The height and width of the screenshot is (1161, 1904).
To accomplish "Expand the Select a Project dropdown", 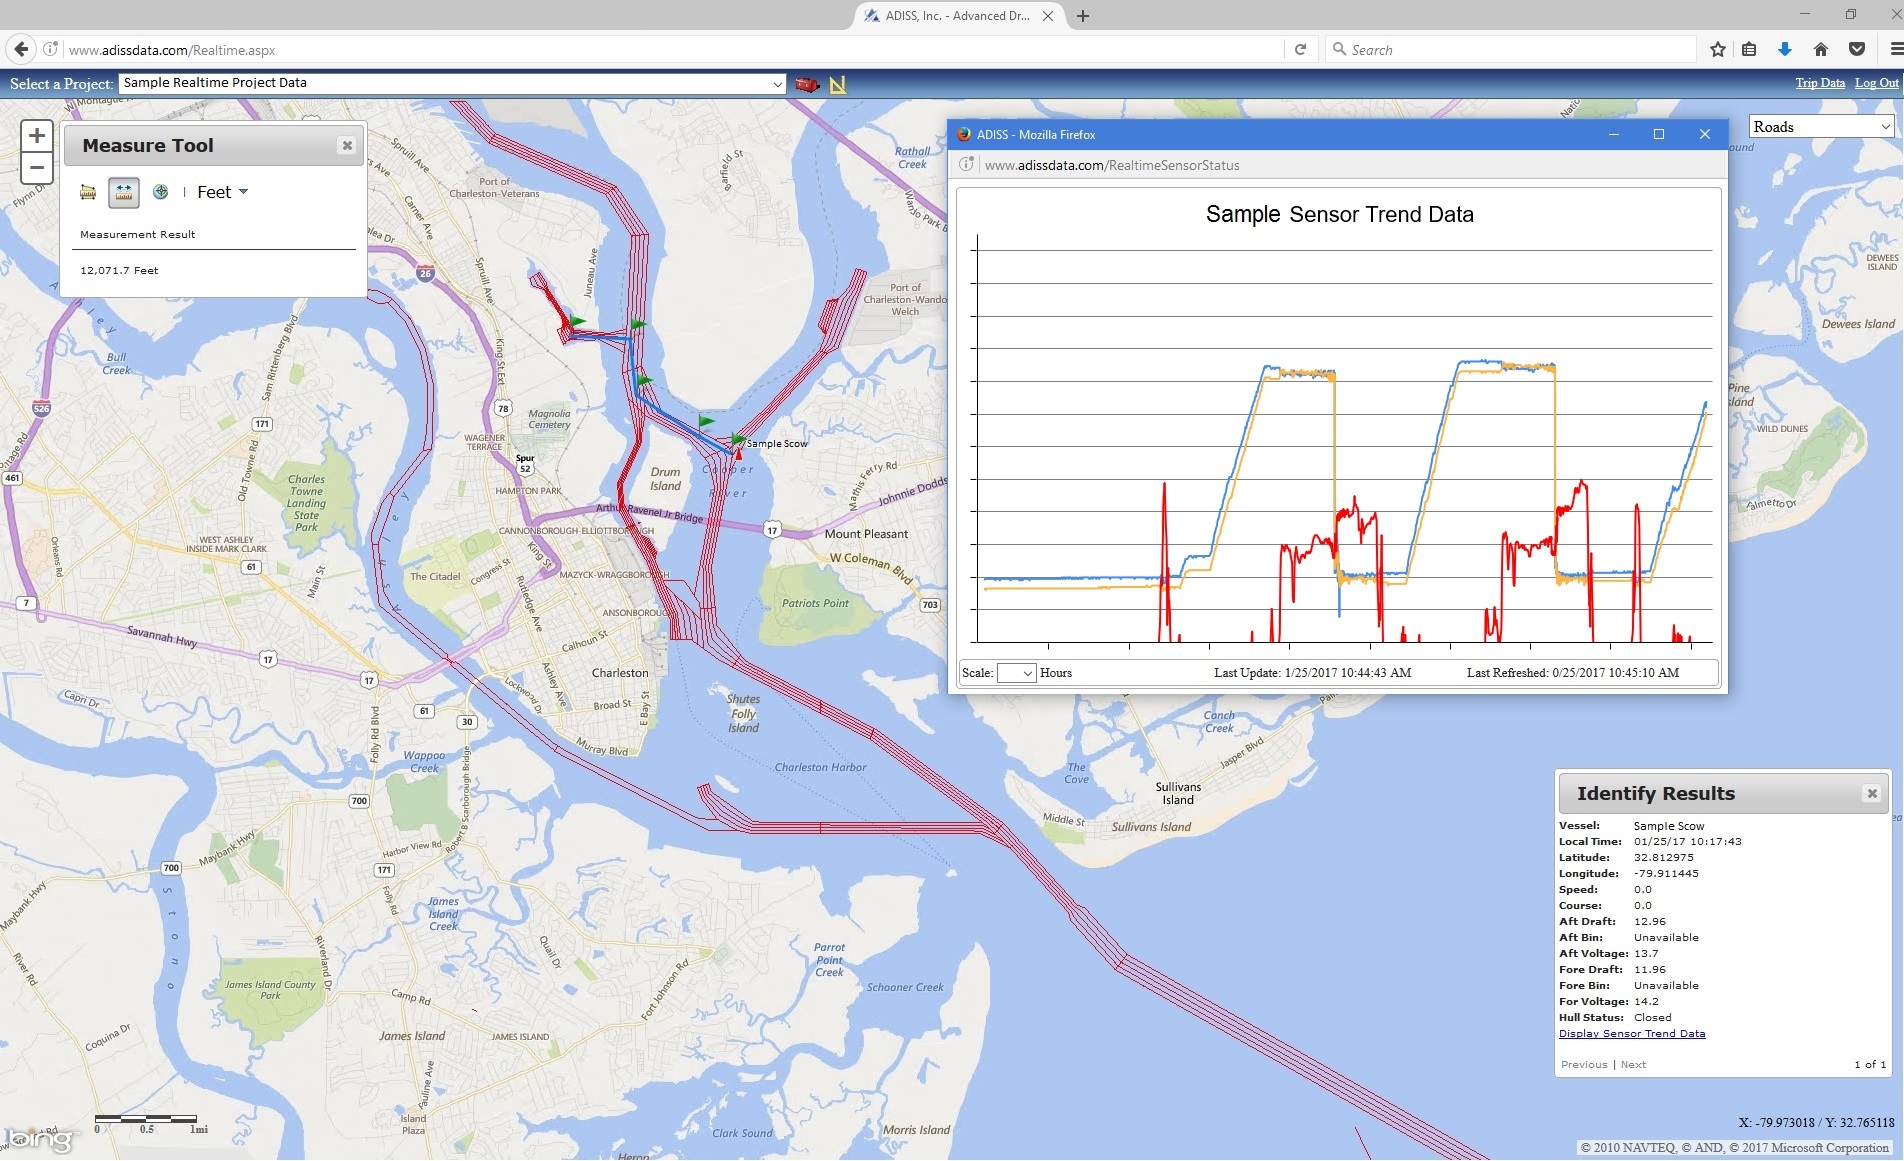I will click(x=452, y=83).
